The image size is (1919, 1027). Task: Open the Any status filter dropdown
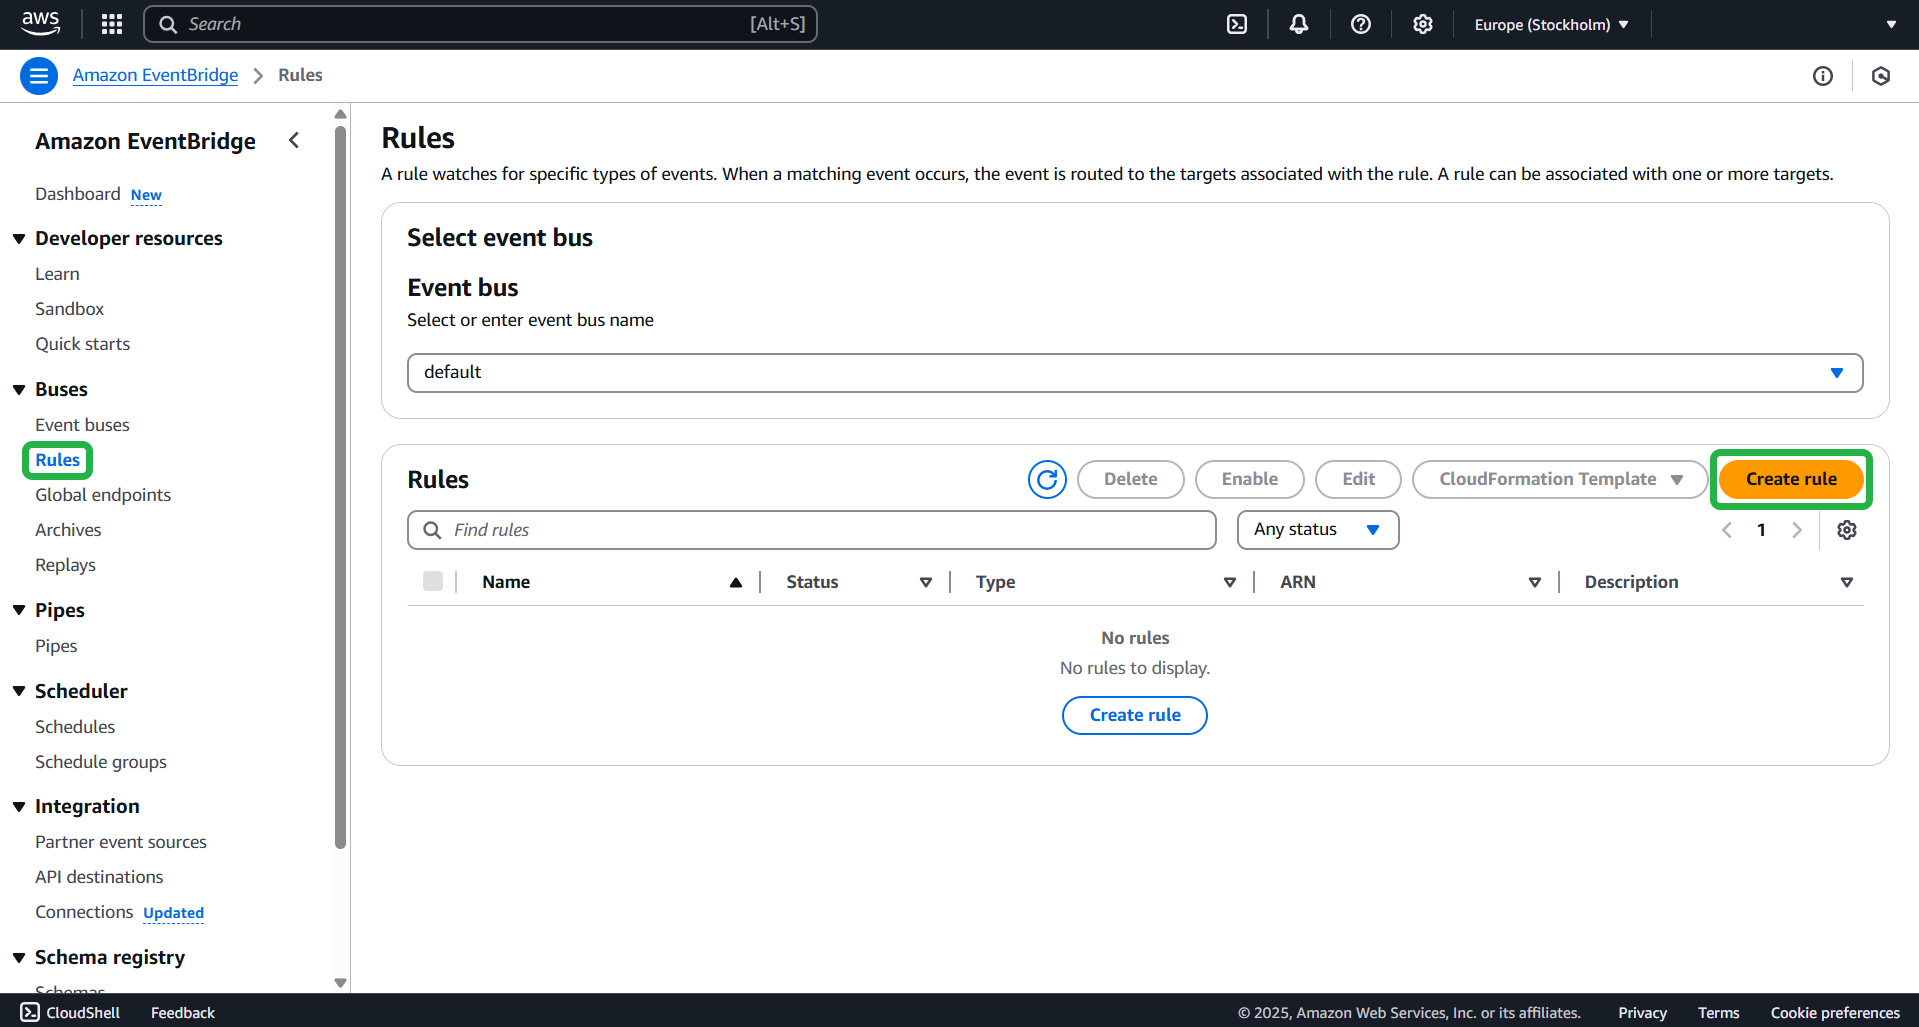tap(1317, 530)
